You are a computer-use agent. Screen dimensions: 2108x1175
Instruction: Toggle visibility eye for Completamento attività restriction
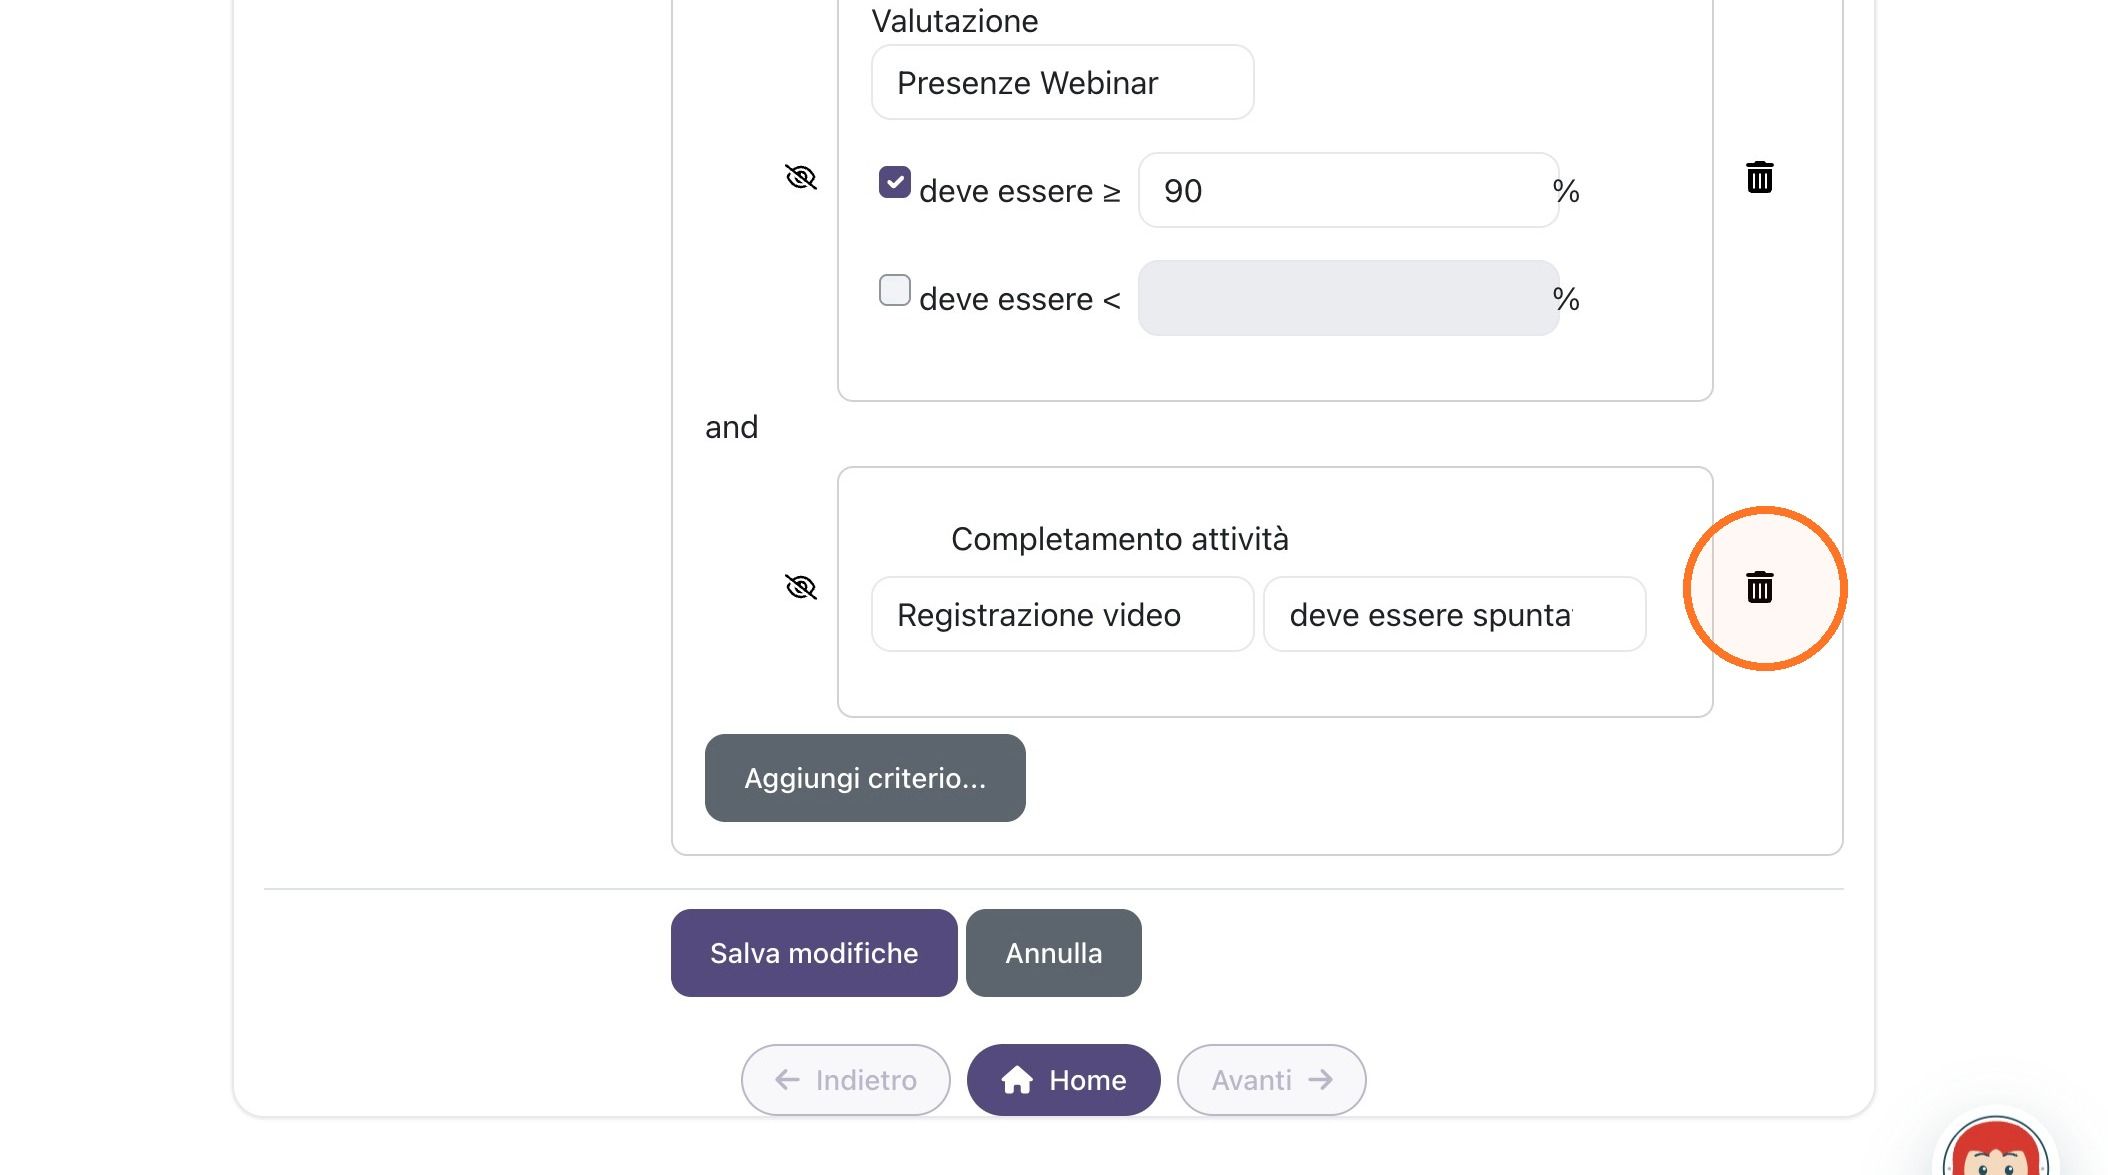(801, 587)
